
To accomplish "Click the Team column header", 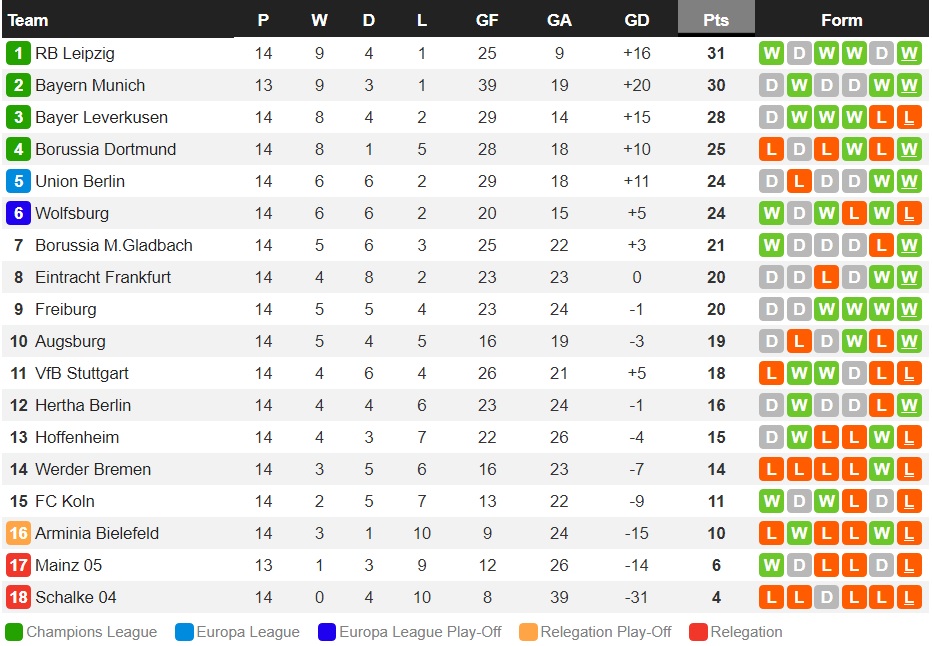I will (x=27, y=20).
